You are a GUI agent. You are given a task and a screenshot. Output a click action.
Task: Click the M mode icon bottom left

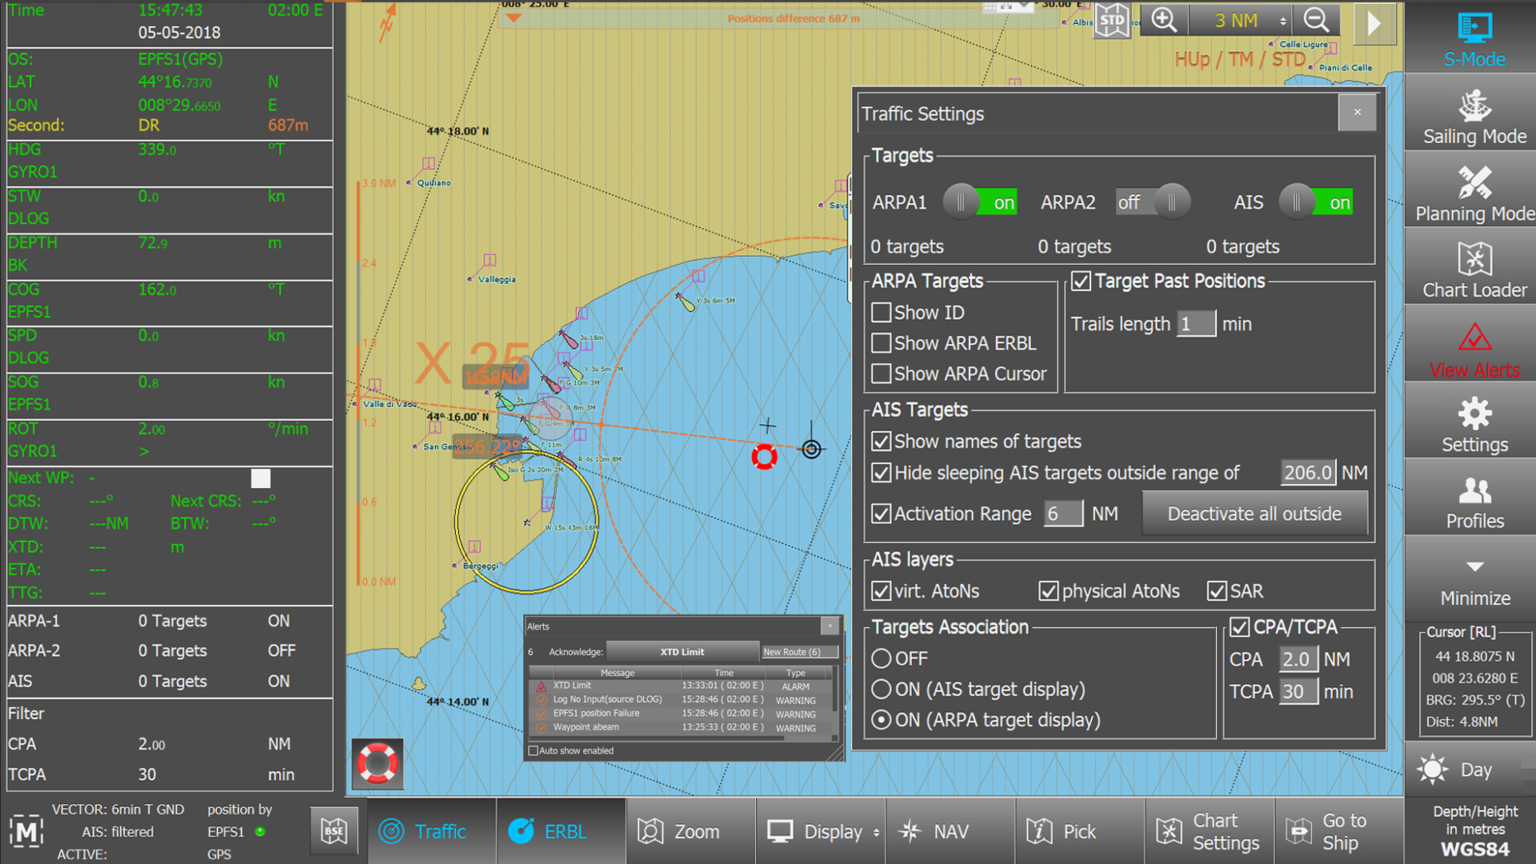[x=26, y=830]
